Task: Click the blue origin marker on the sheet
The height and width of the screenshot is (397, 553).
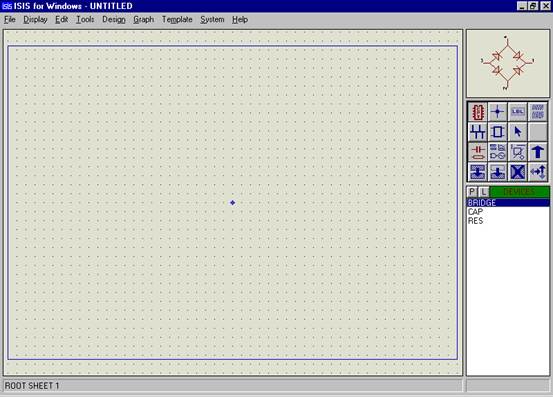Action: pyautogui.click(x=232, y=202)
